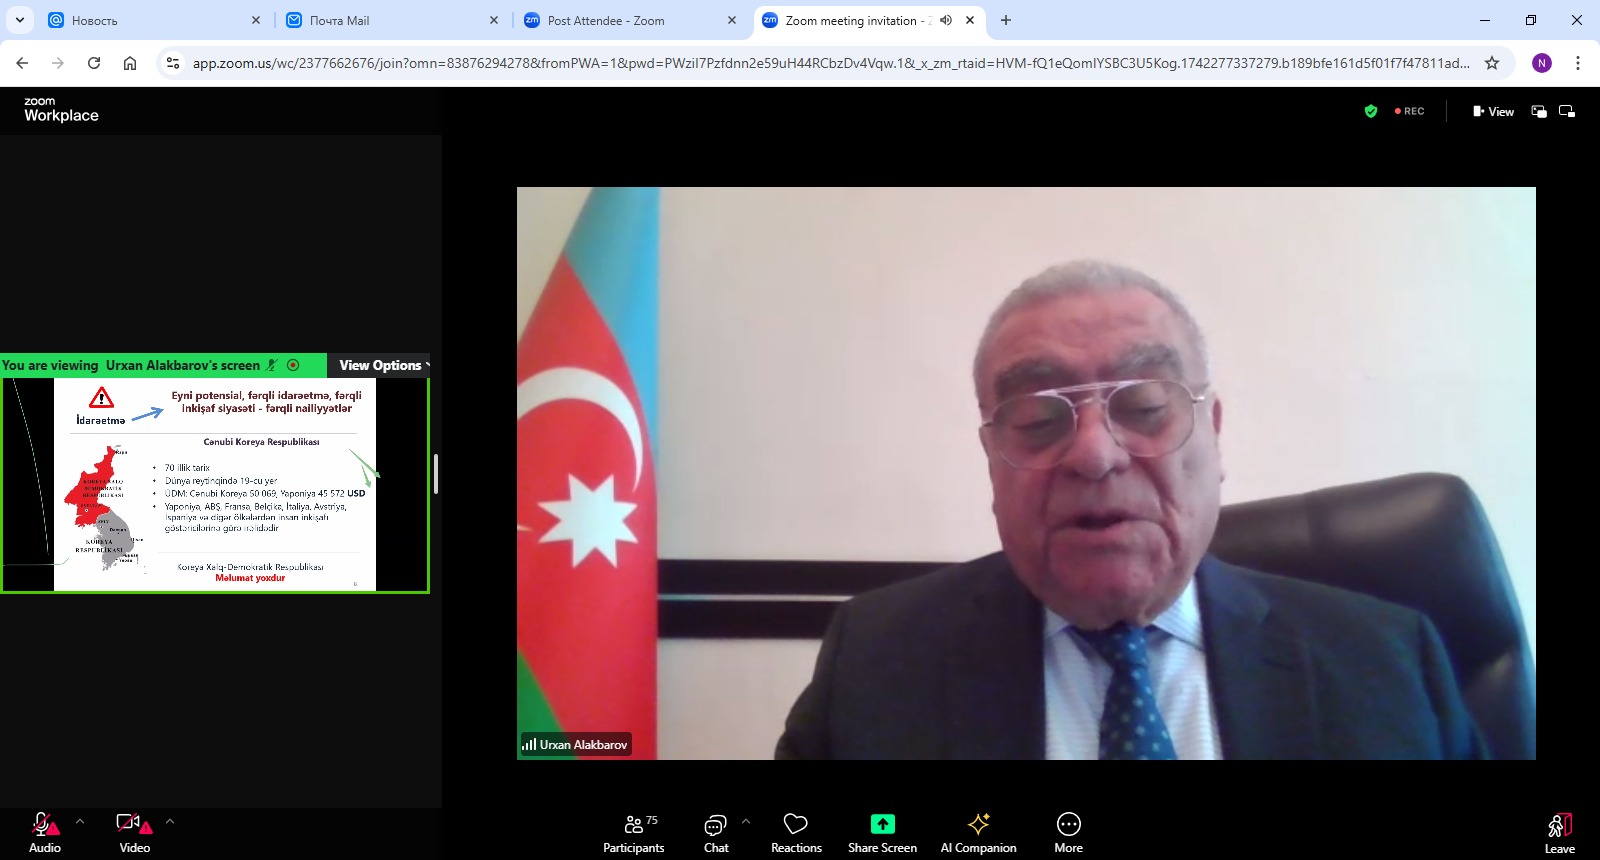The height and width of the screenshot is (860, 1600).
Task: Click the shared screen slide thumbnail
Action: (x=215, y=485)
